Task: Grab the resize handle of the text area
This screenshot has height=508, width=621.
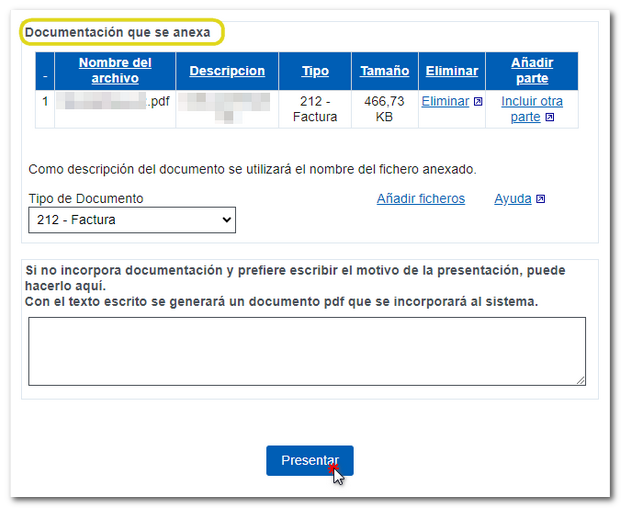Action: pyautogui.click(x=580, y=380)
